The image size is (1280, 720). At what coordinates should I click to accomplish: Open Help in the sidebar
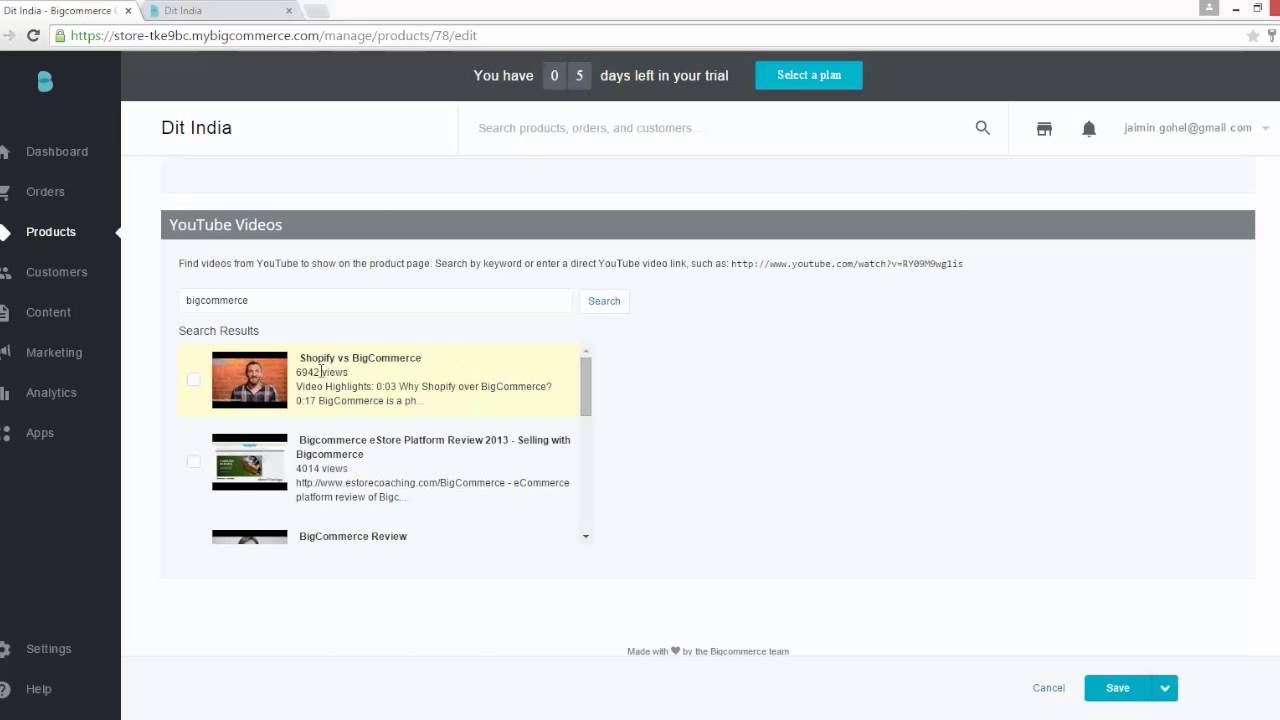coord(38,689)
